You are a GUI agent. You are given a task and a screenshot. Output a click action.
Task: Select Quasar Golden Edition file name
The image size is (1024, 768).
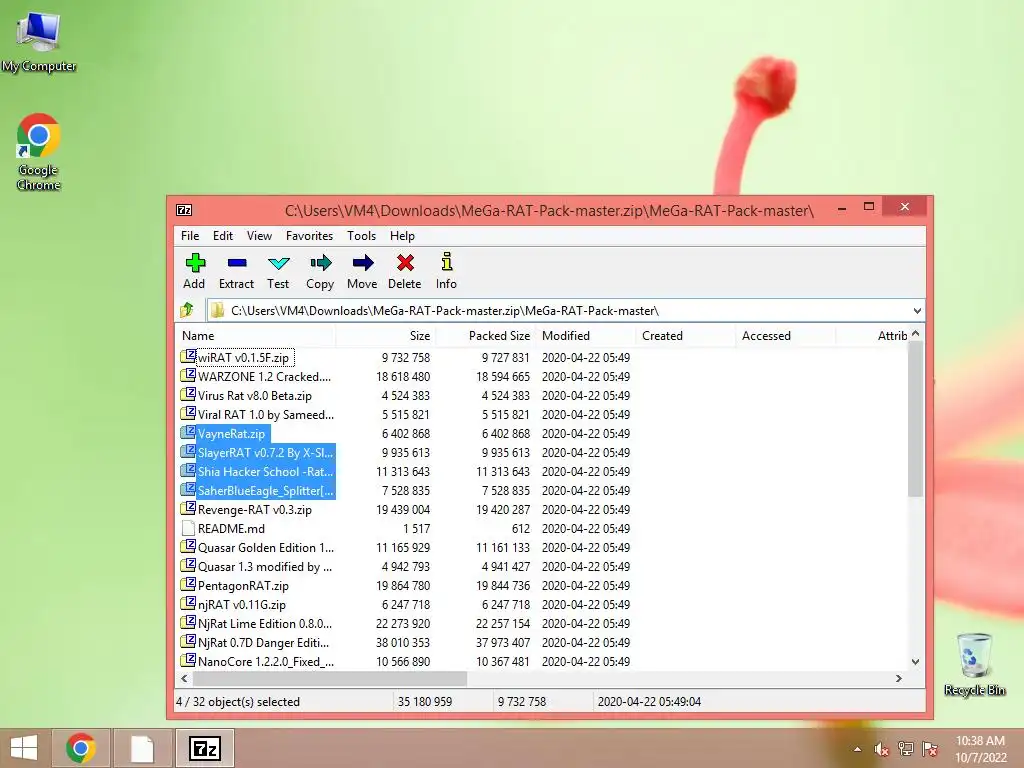(x=266, y=547)
